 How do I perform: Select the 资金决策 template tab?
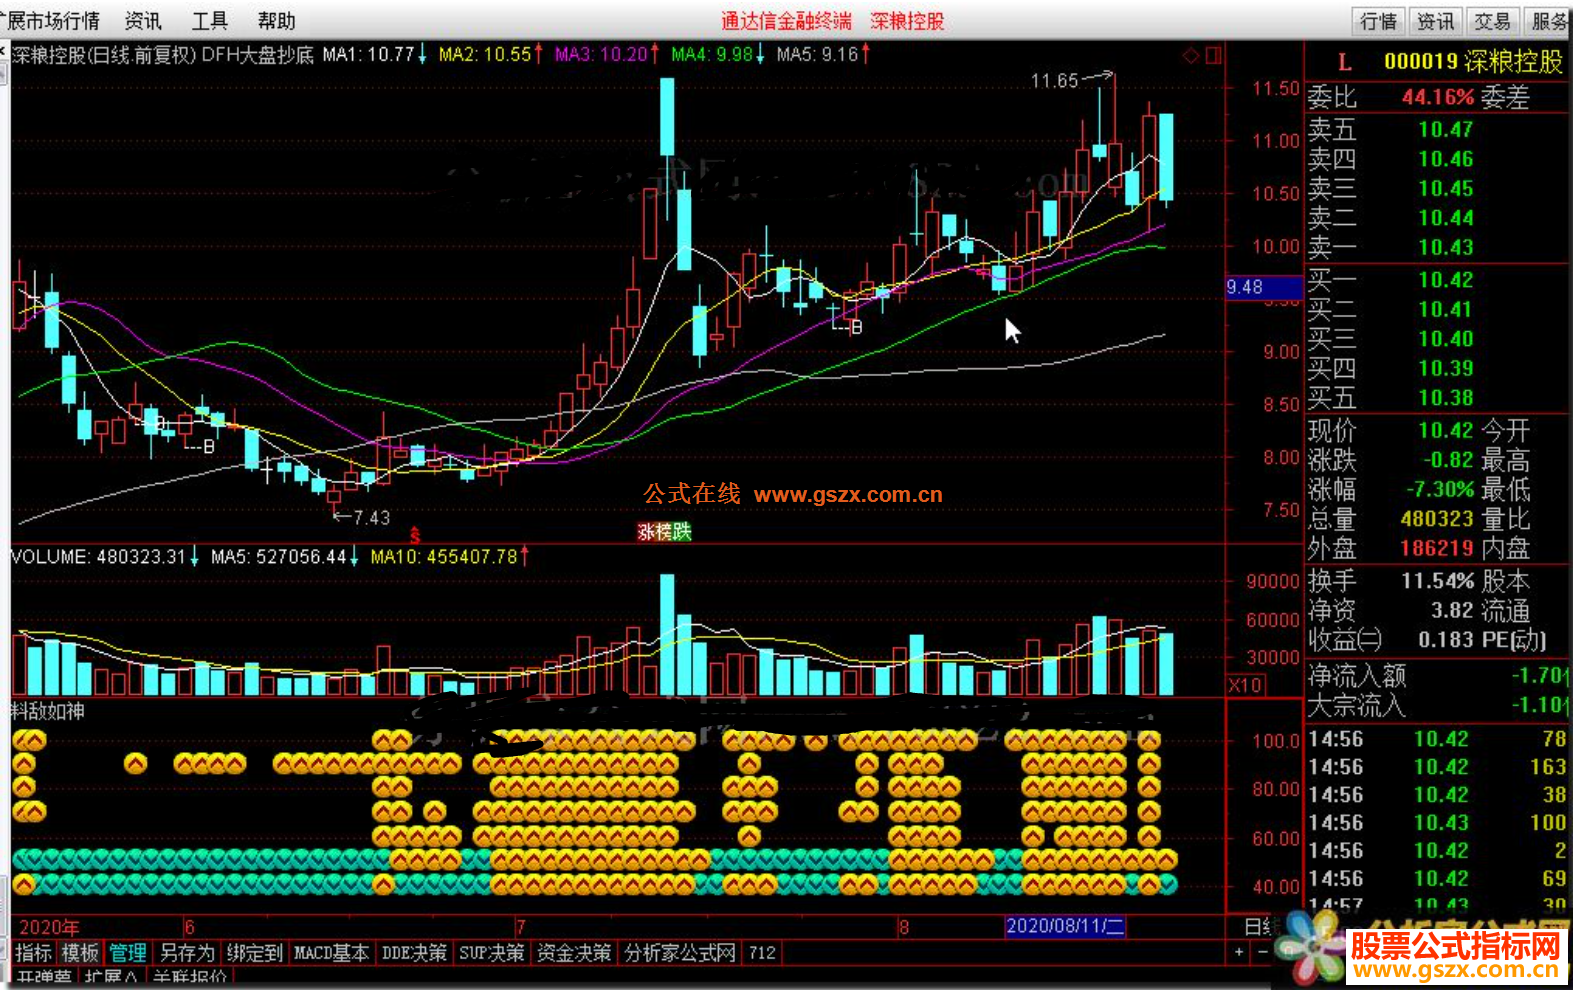[x=574, y=953]
